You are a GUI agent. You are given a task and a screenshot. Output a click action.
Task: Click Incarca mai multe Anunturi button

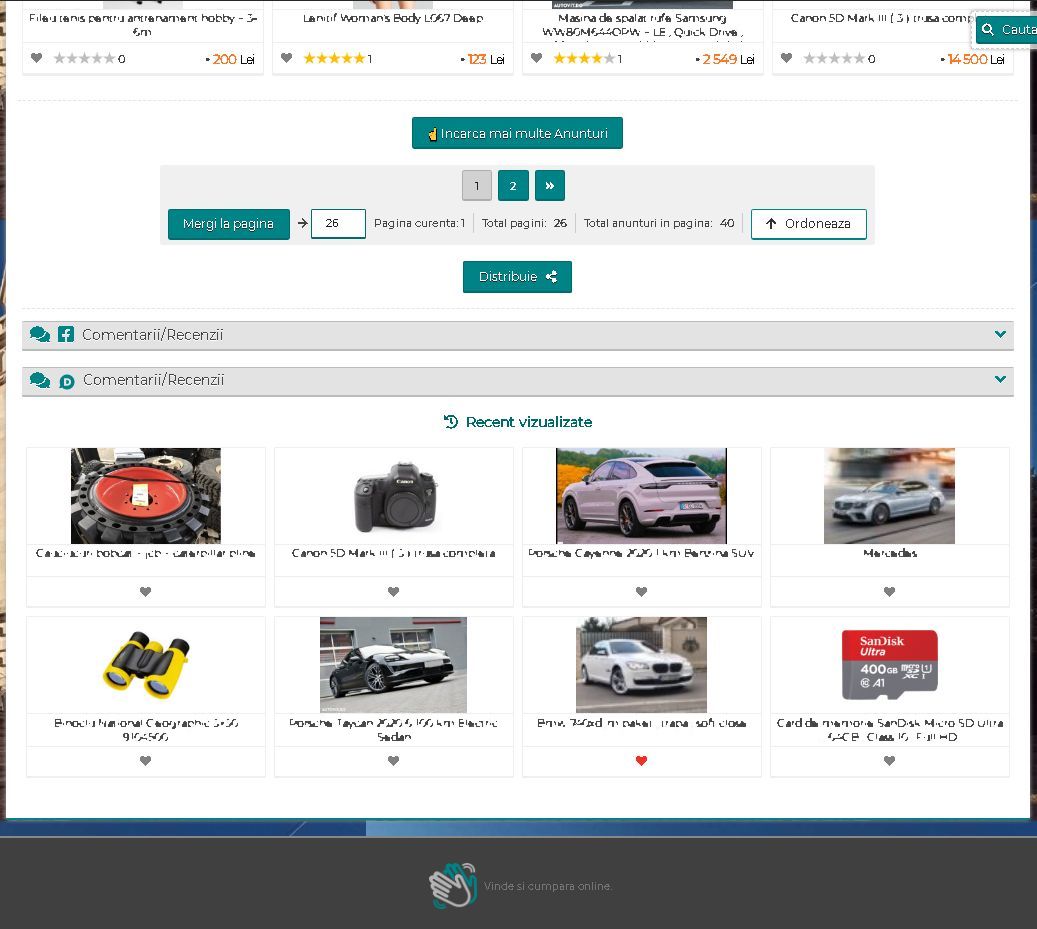(517, 133)
